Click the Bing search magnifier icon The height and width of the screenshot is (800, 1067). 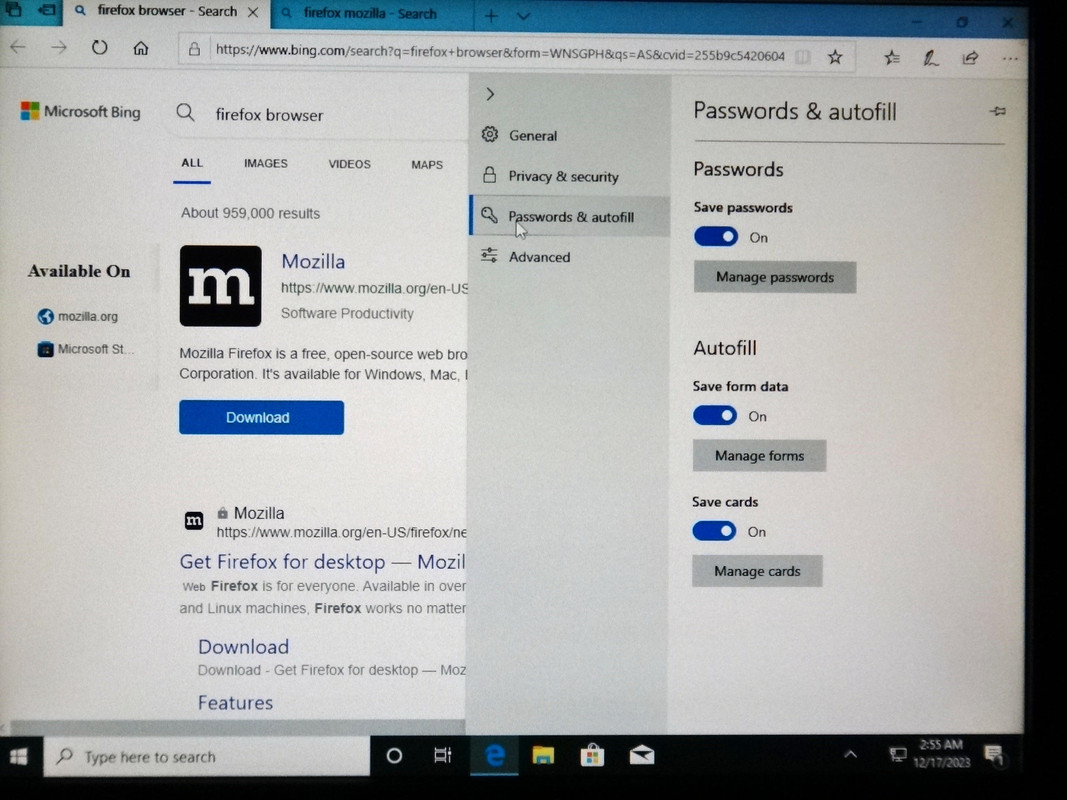[185, 113]
